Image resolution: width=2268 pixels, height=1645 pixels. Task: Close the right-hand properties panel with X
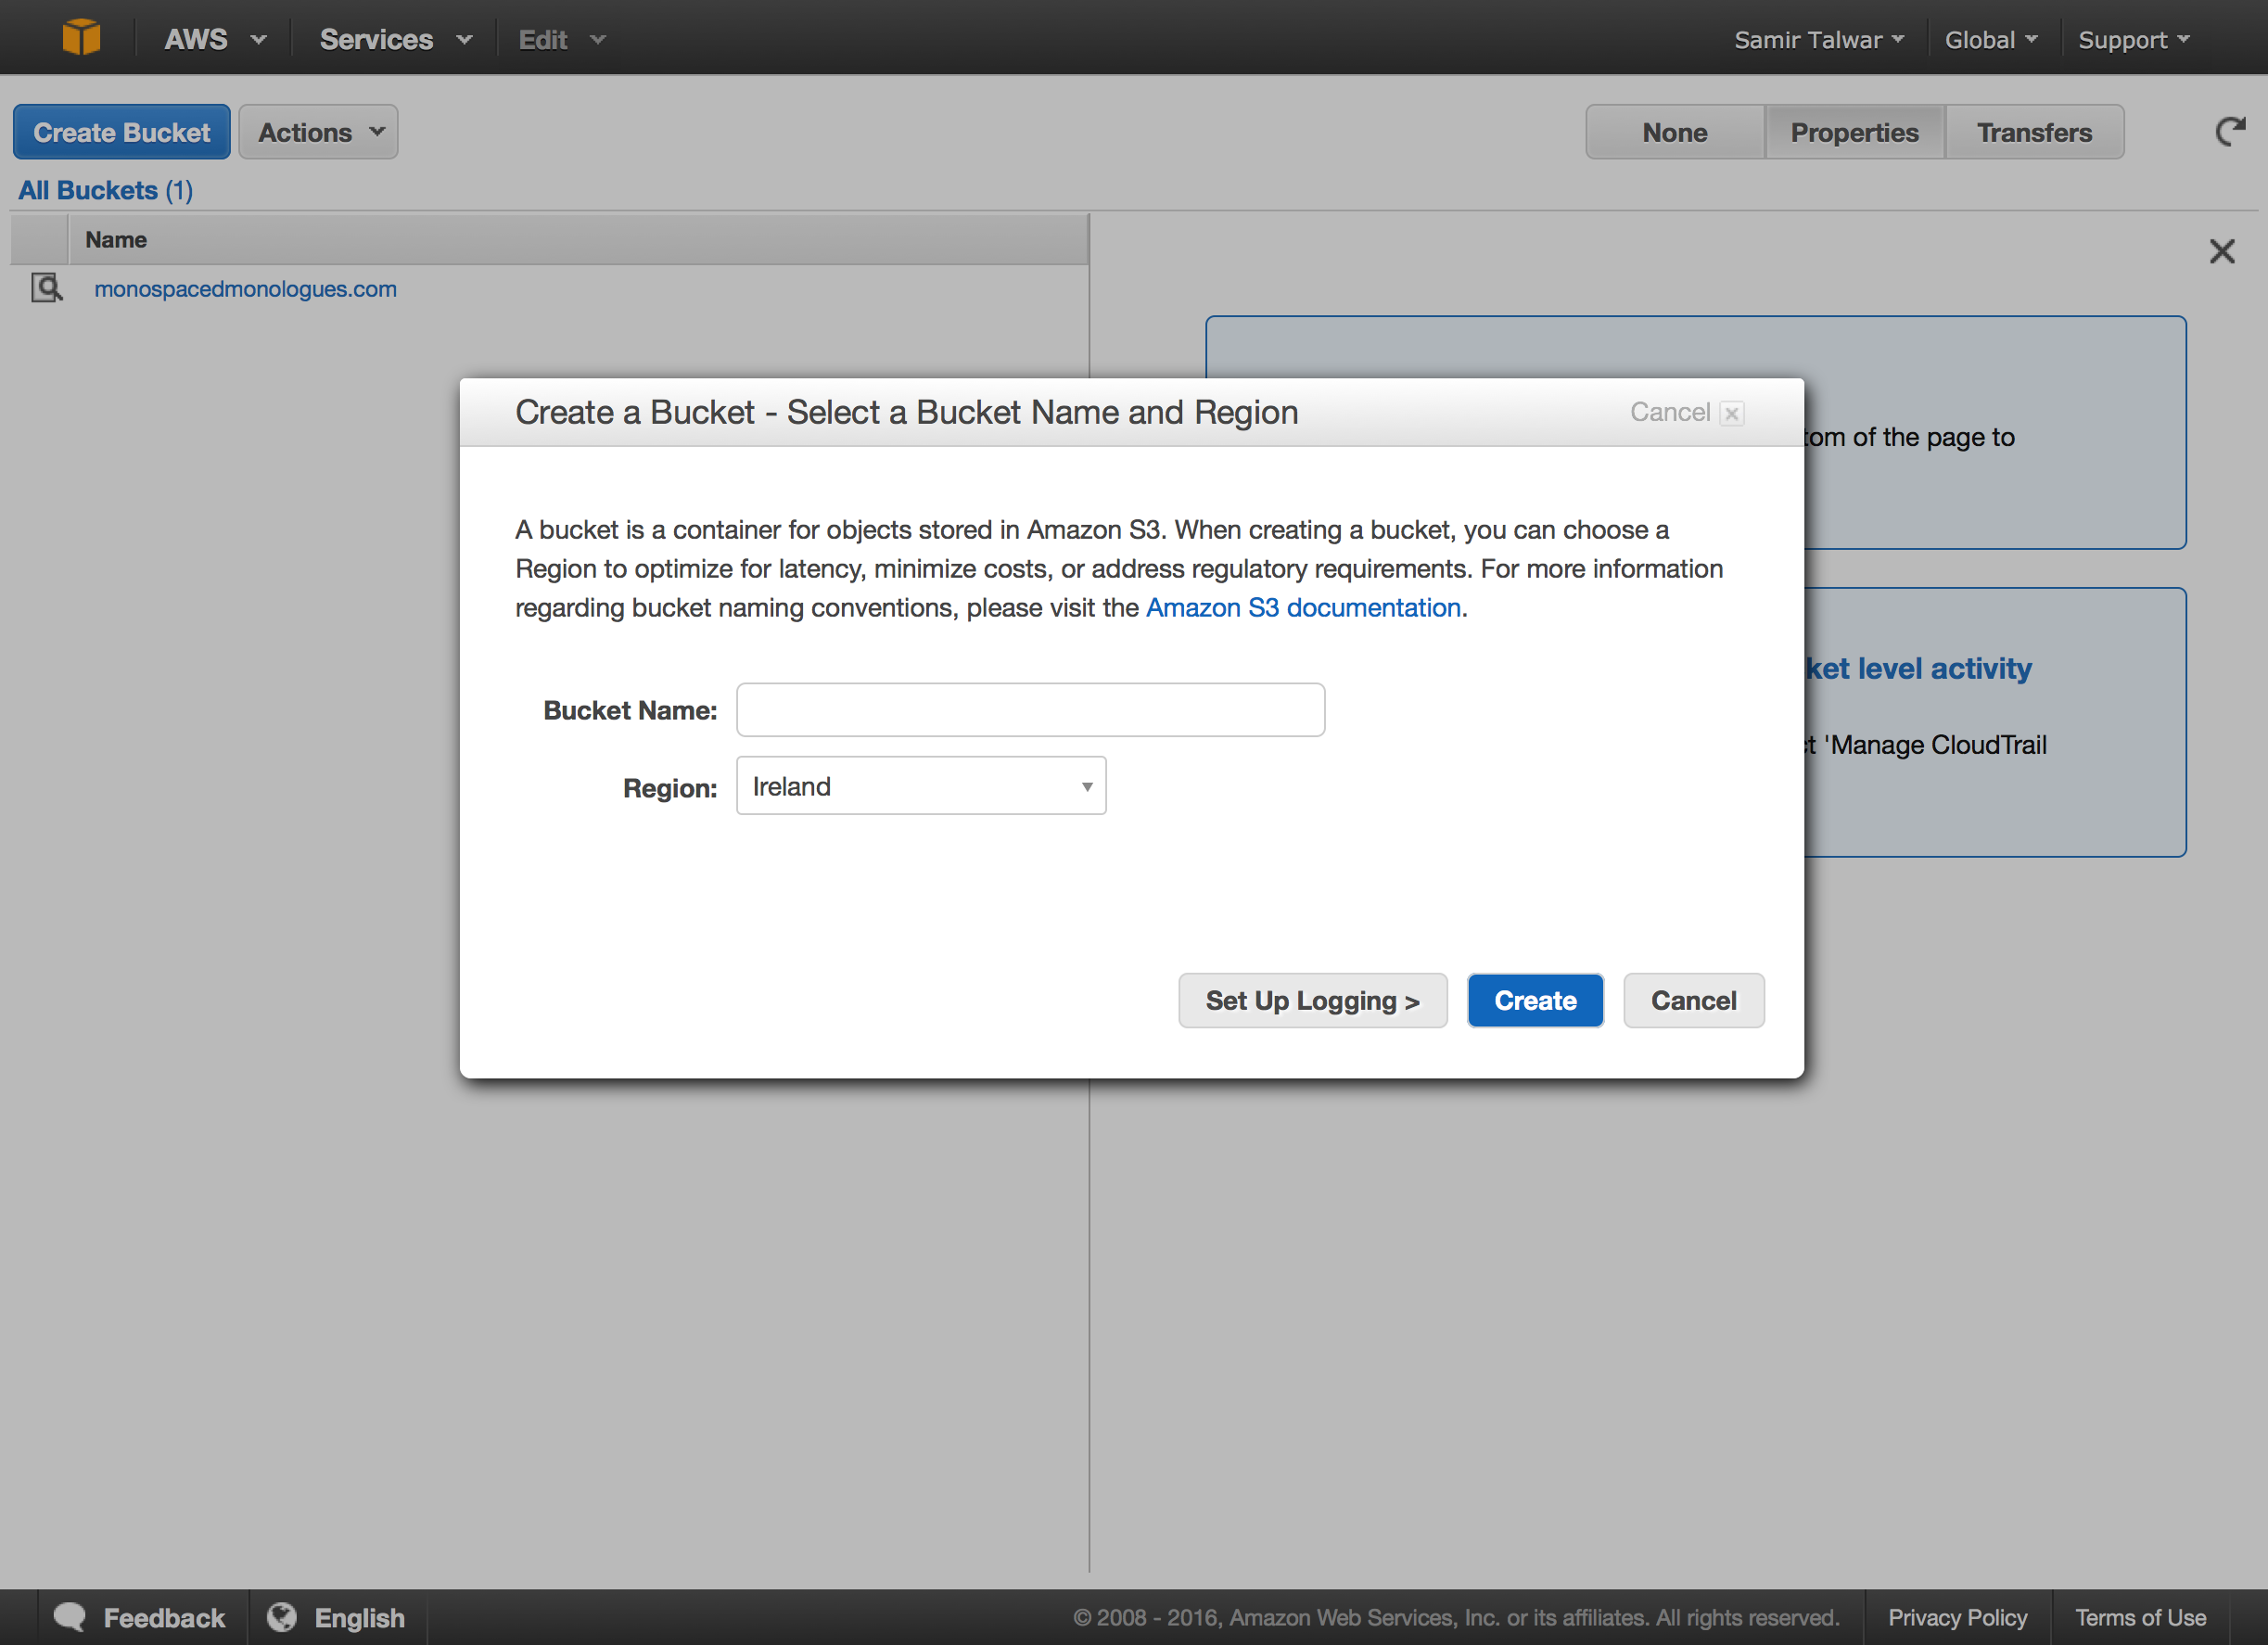[2221, 251]
